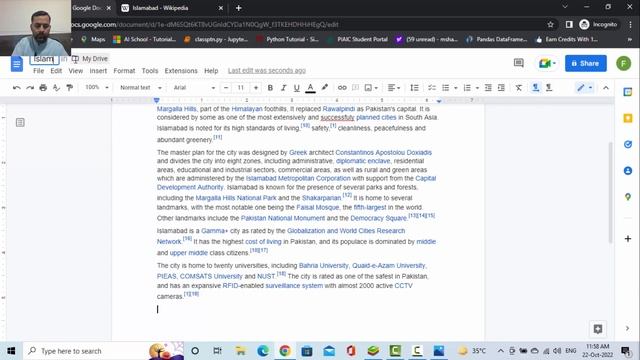This screenshot has height=360, width=640.
Task: Follow the Faisal Mosque link in the document
Action: coord(317,207)
